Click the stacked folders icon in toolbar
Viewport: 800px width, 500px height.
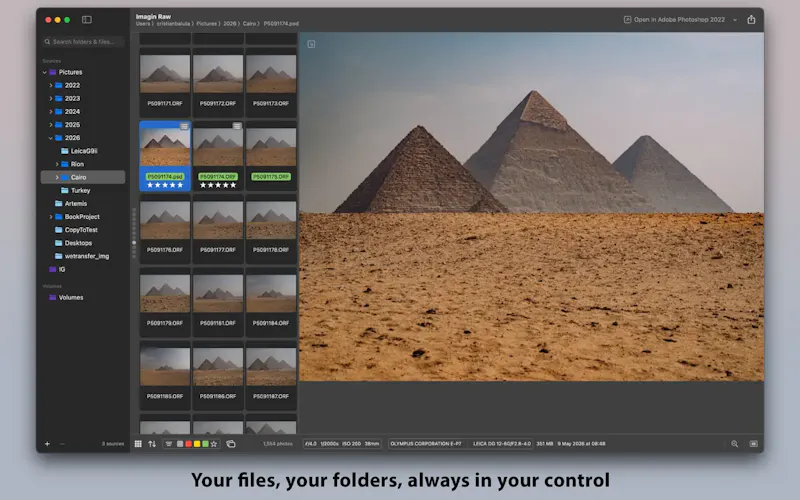click(x=231, y=444)
